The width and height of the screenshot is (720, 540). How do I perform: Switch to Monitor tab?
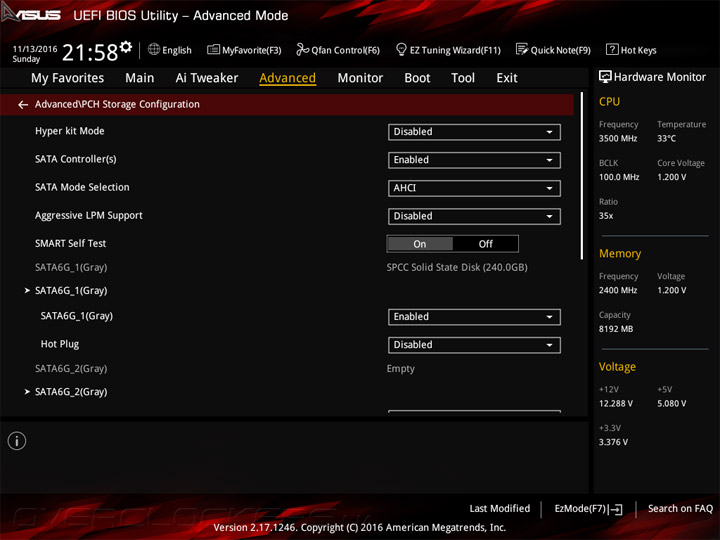pyautogui.click(x=360, y=78)
